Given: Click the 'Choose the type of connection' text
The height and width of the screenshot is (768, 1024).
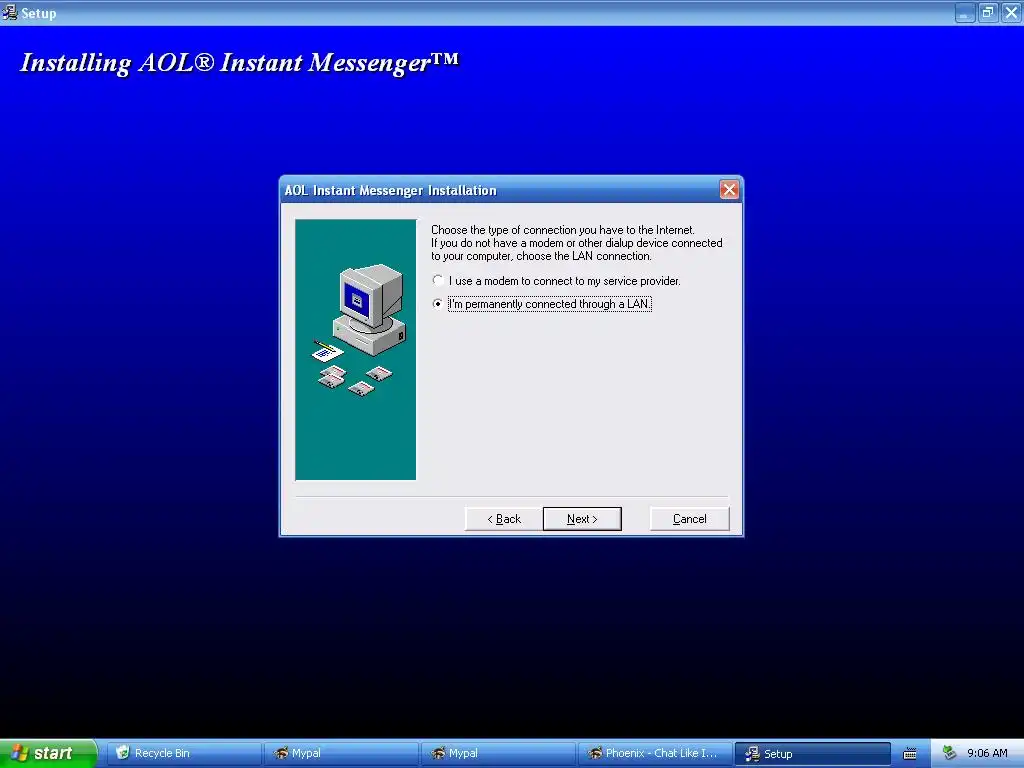Looking at the screenshot, I should [x=563, y=231].
